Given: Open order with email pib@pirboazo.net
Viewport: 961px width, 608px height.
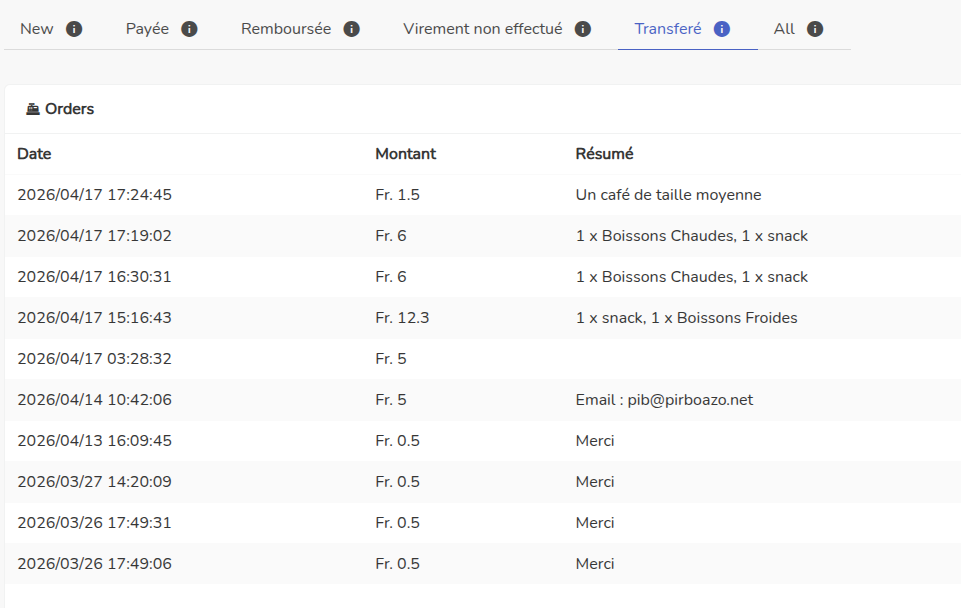Looking at the screenshot, I should (x=664, y=400).
